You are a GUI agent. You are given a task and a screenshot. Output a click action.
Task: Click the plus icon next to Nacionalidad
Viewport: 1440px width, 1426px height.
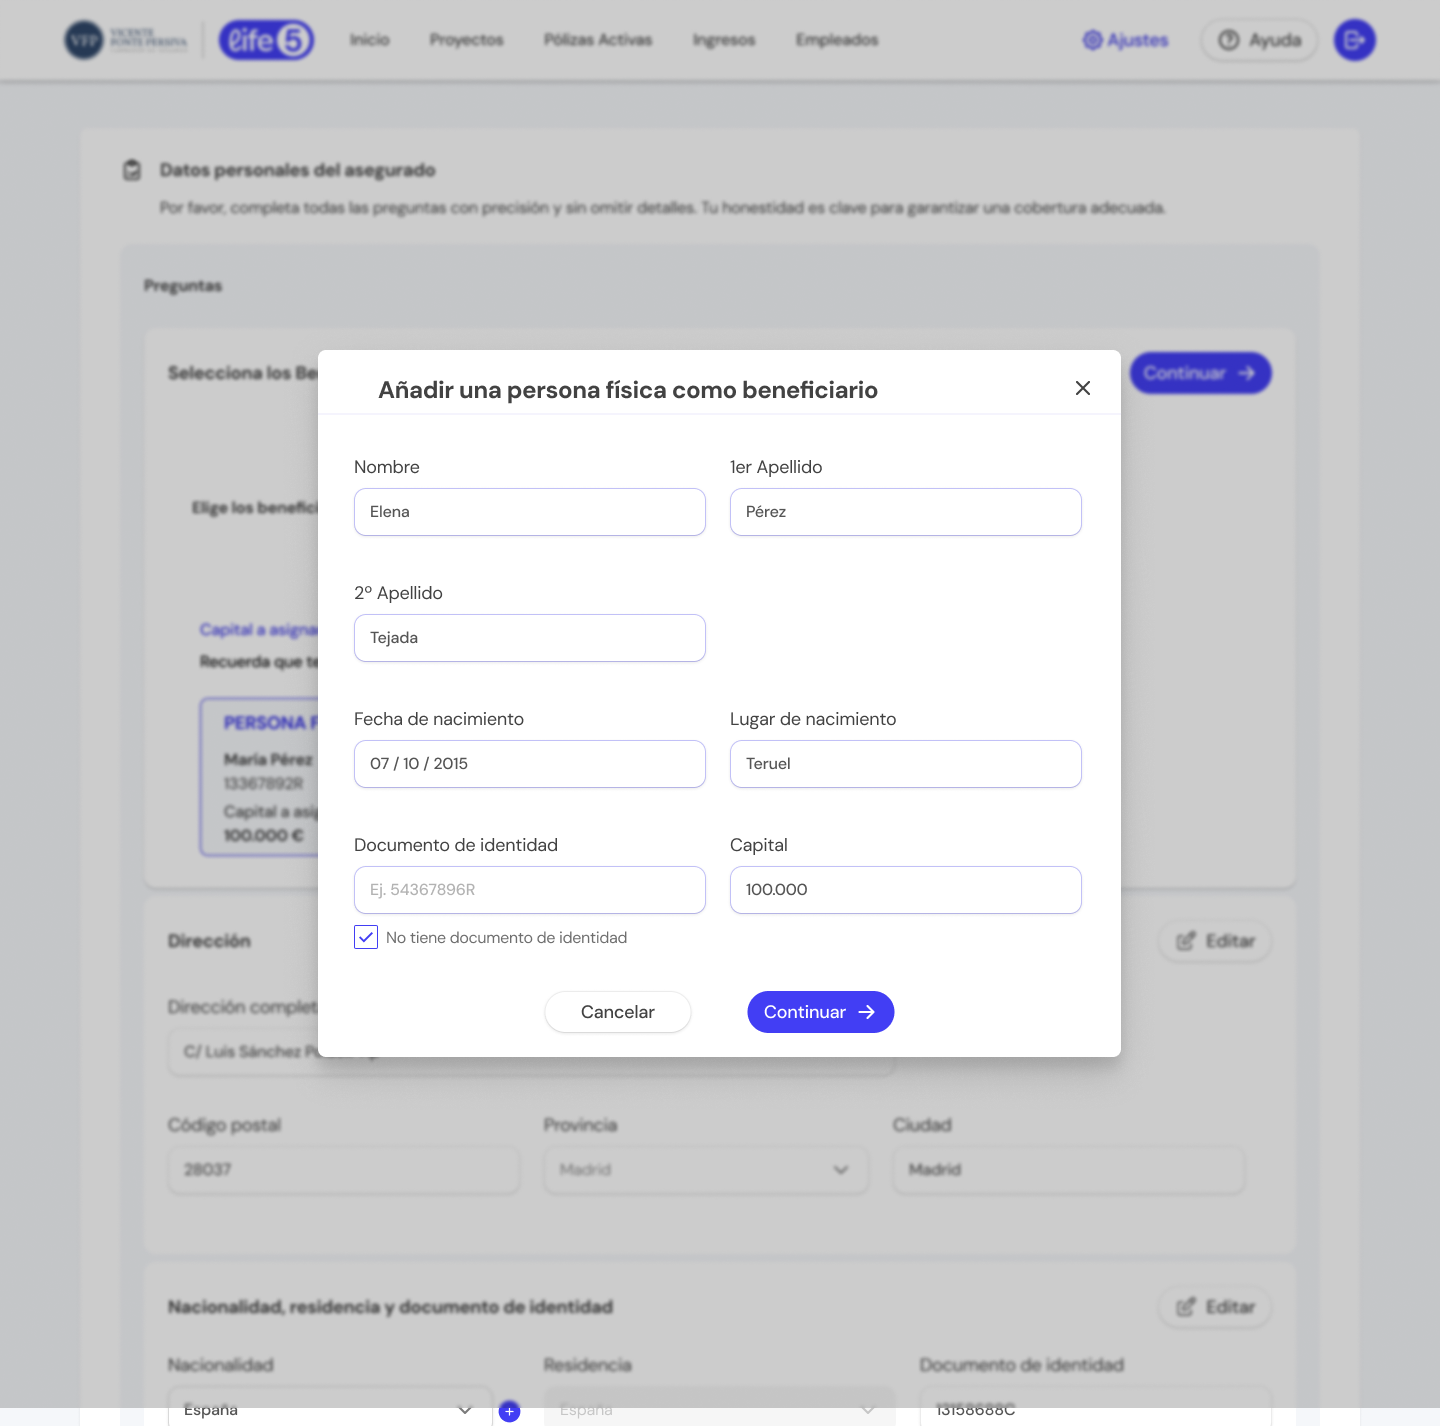tap(509, 1411)
